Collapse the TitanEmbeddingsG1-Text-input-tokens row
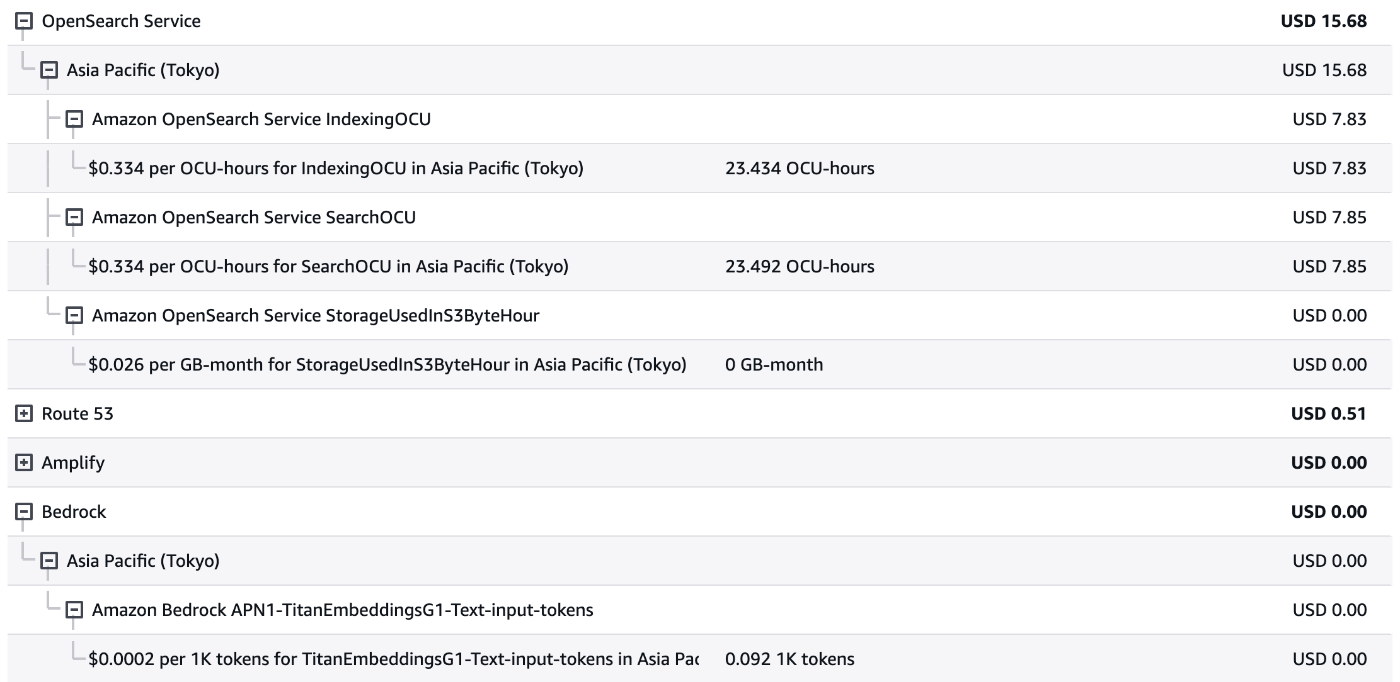The height and width of the screenshot is (682, 1400). pyautogui.click(x=73, y=609)
